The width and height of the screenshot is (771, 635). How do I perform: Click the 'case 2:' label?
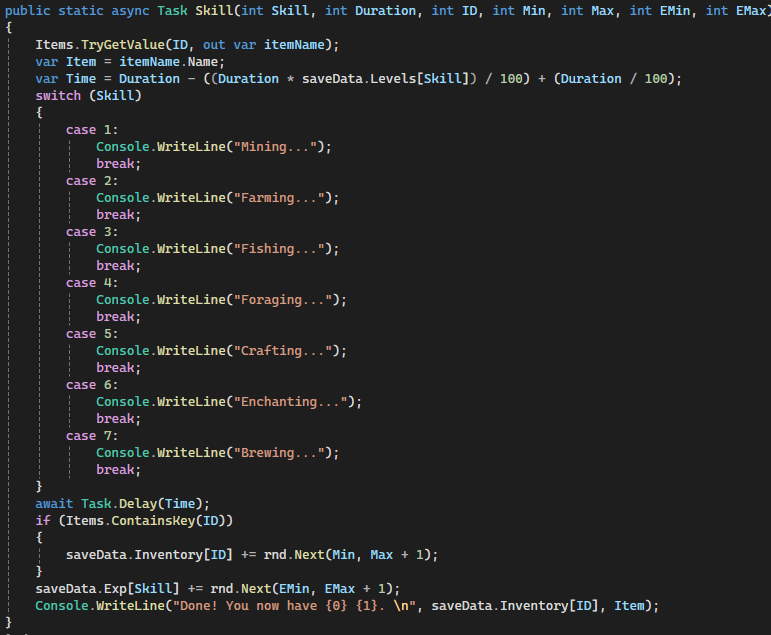(92, 181)
